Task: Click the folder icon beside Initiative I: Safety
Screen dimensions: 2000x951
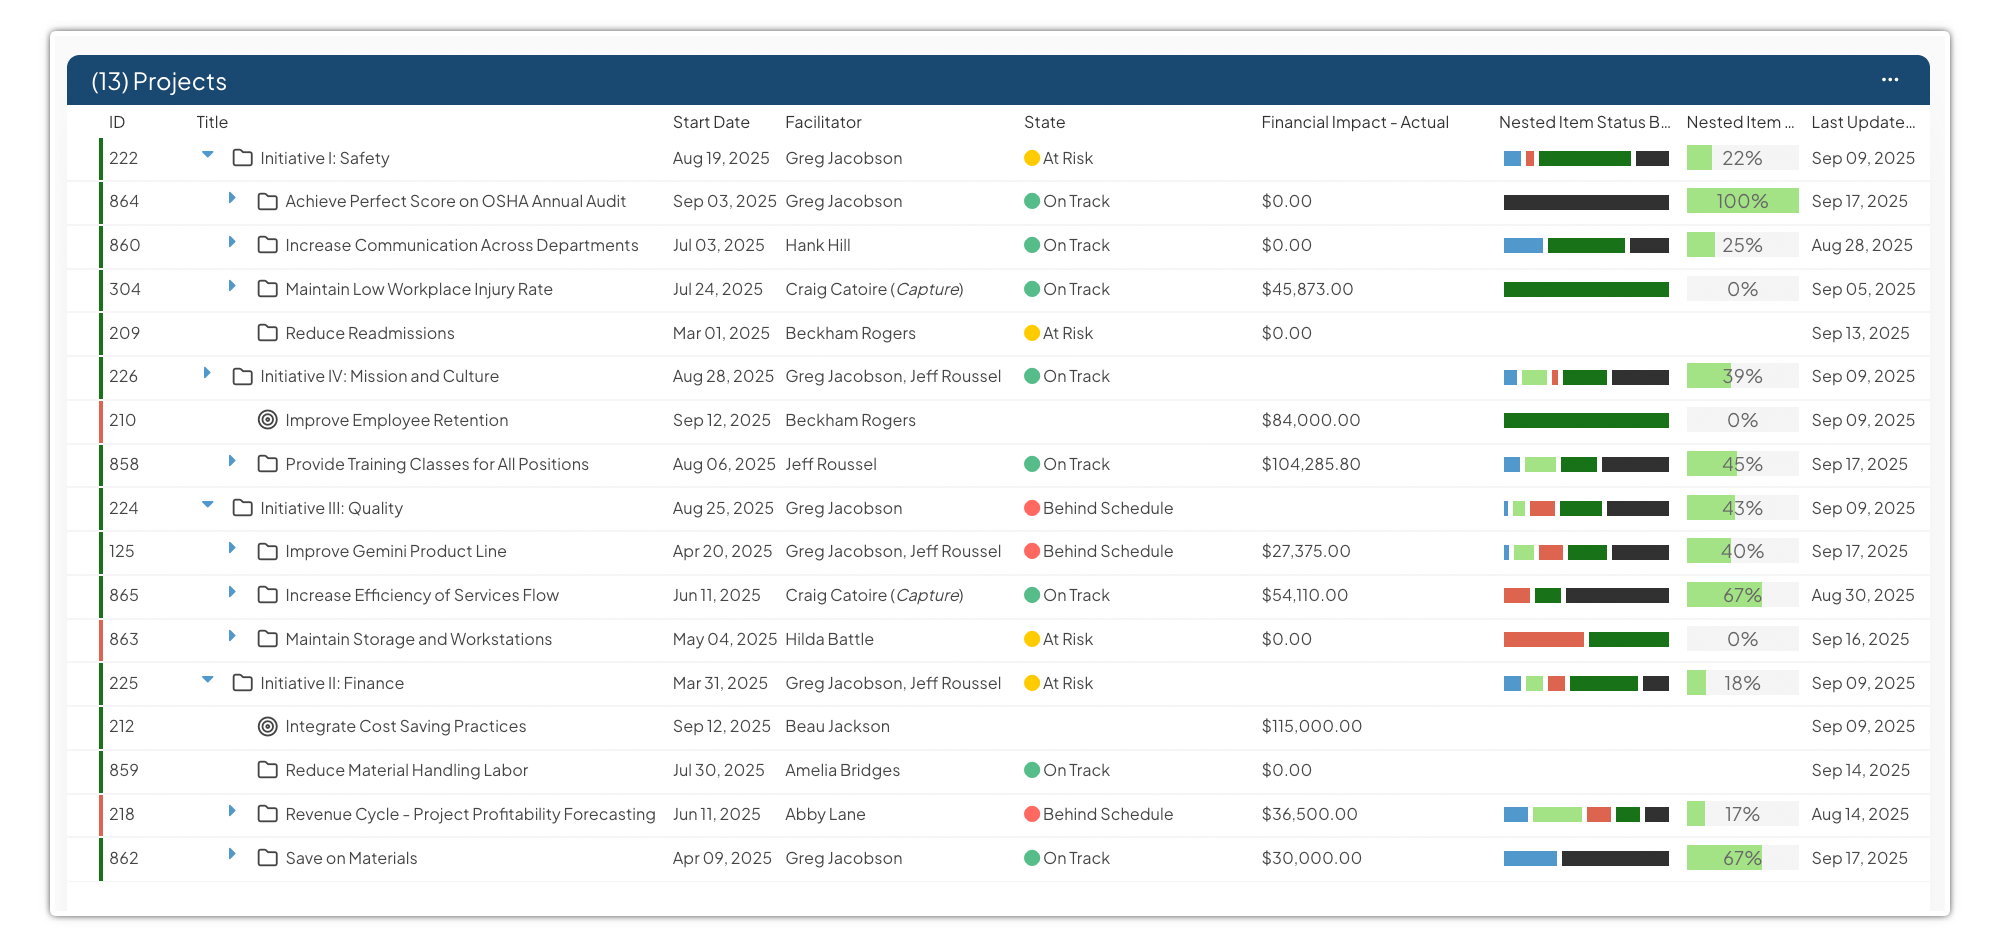Action: (242, 158)
